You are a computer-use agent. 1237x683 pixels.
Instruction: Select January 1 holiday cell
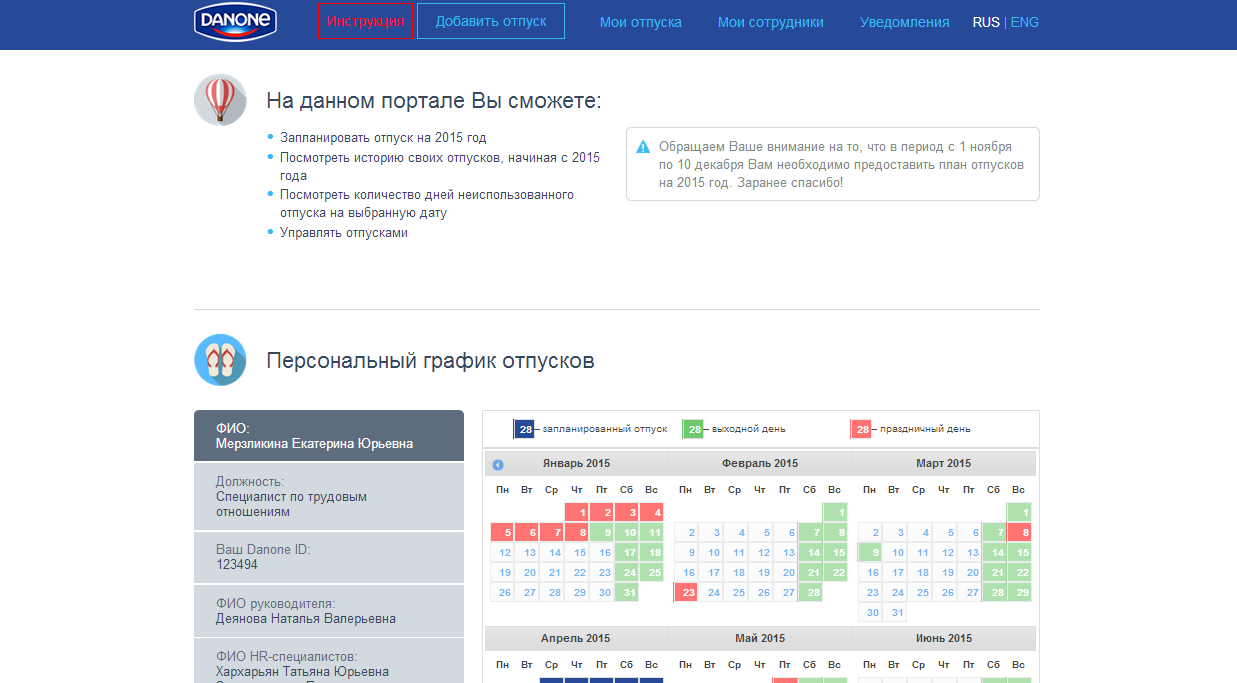pos(577,512)
